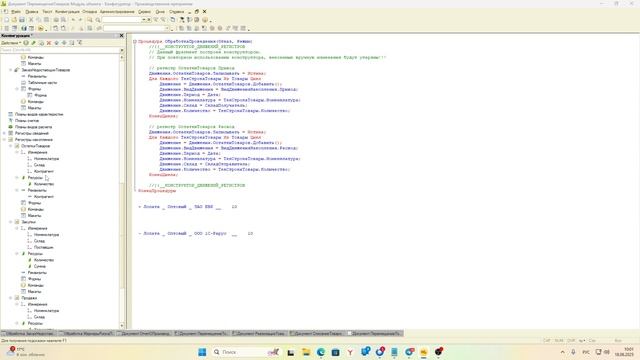This screenshot has width=640, height=360.
Task: Launch Microsoft Edge from the taskbar
Action: pyautogui.click(x=321, y=352)
